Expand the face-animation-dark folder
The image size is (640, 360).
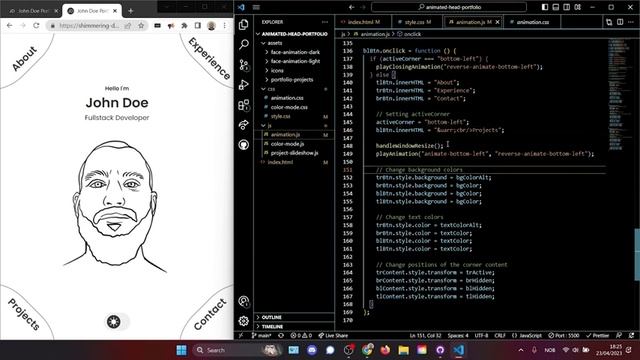pos(294,52)
